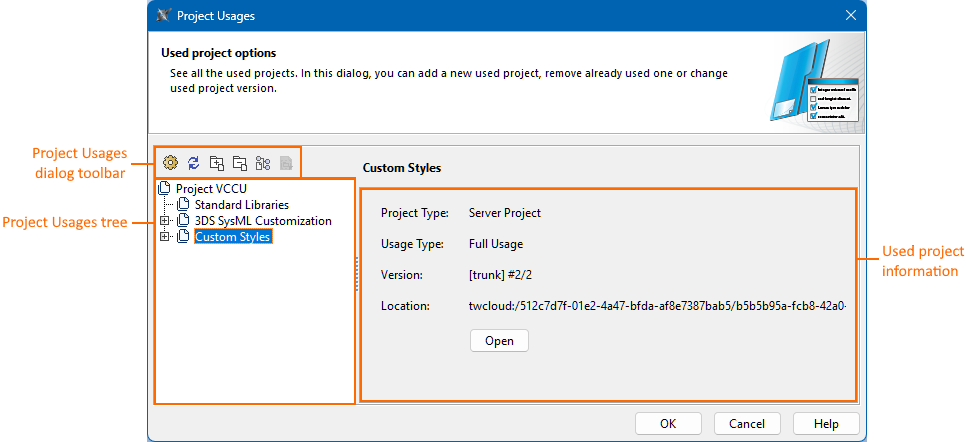Open the gear options icon in the toolbar
This screenshot has height=442, width=967.
point(170,162)
